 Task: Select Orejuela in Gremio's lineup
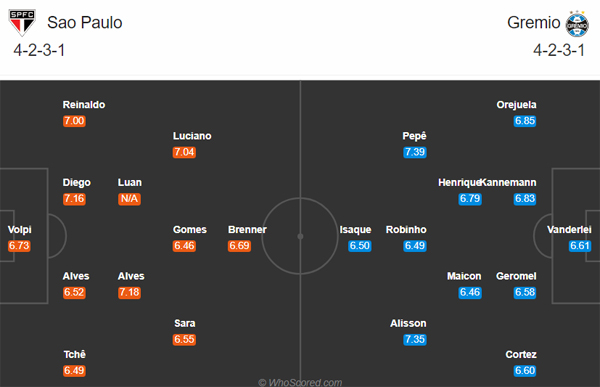516,105
